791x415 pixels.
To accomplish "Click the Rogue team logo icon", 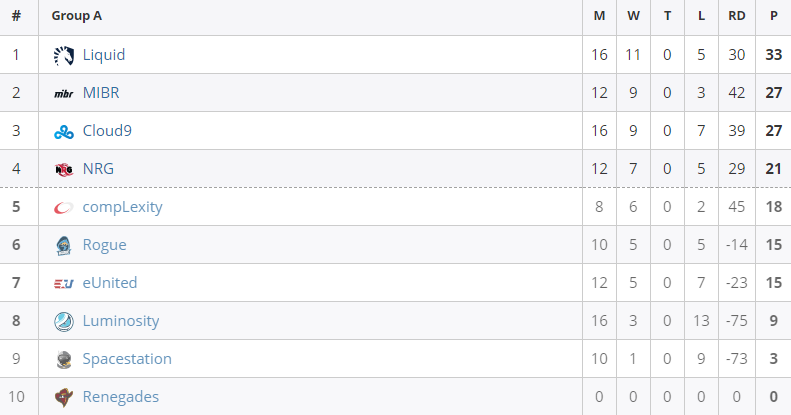I will (64, 246).
